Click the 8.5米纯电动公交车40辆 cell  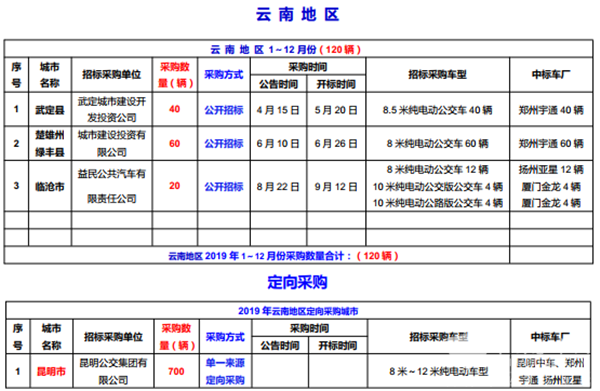[437, 110]
